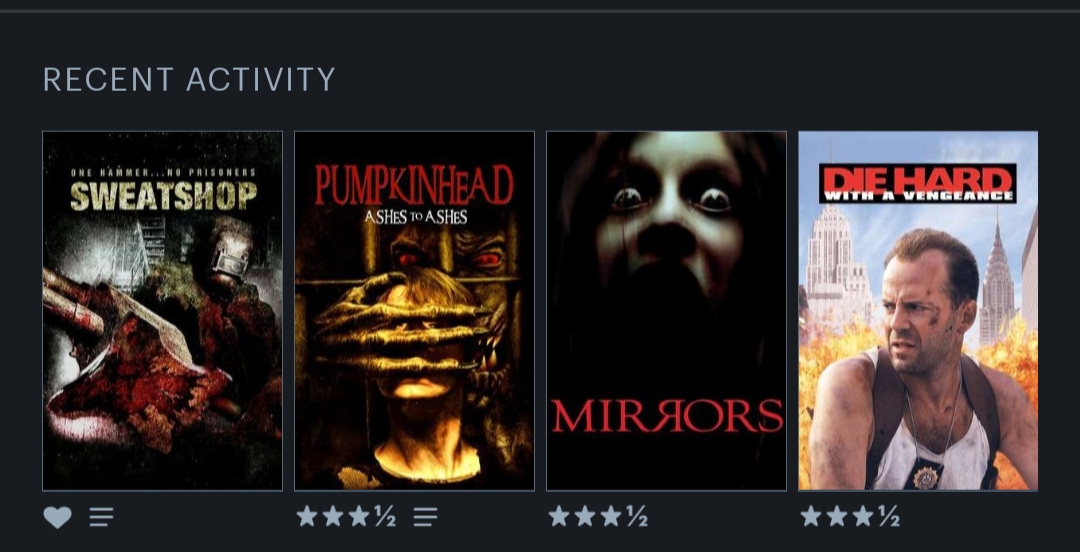Select second star under Die Hard poster
This screenshot has height=552, width=1080.
(x=838, y=515)
